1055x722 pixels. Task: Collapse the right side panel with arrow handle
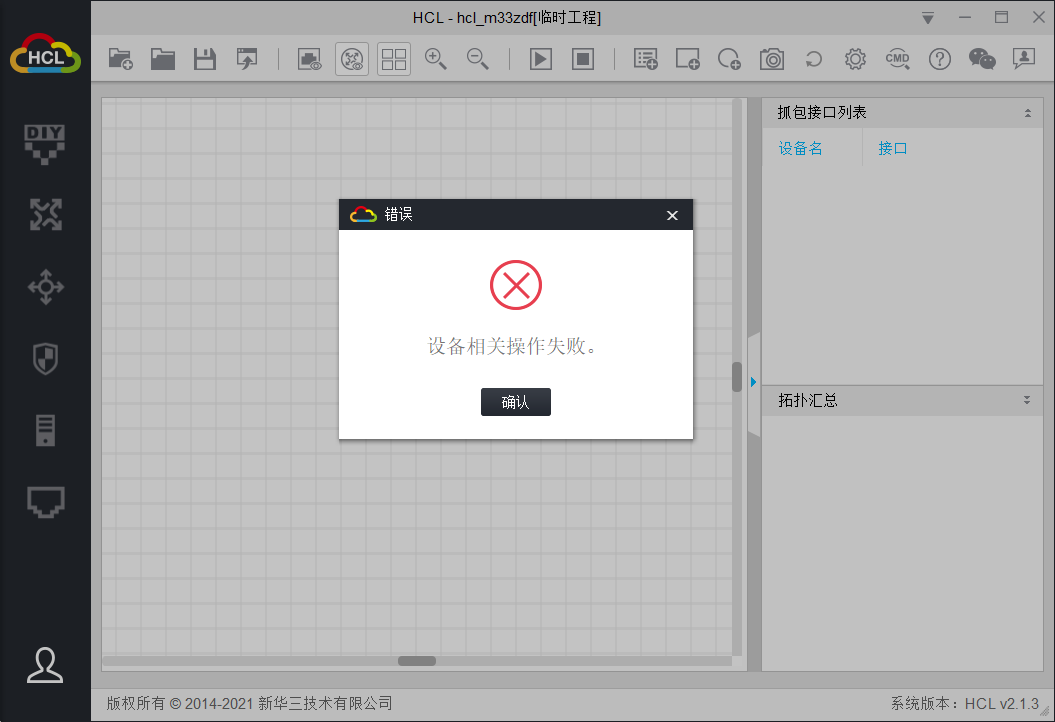(753, 382)
